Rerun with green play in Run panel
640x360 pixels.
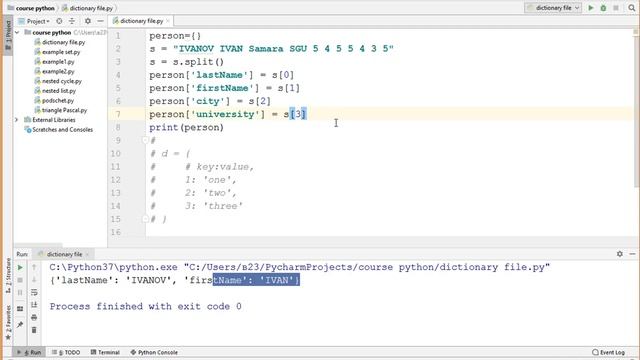point(20,268)
